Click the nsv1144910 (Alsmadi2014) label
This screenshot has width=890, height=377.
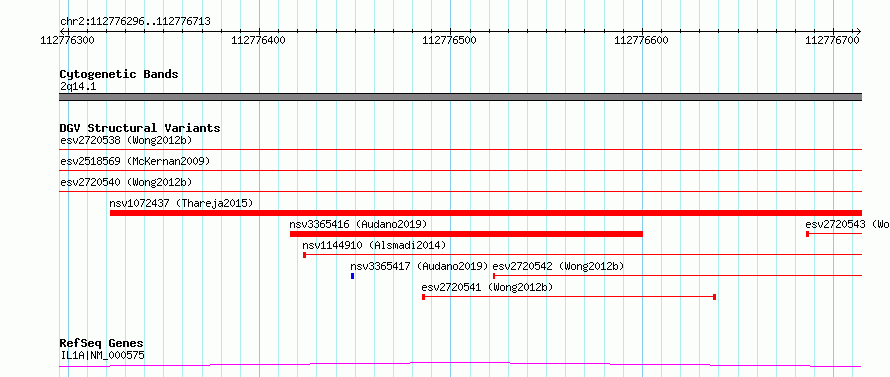tap(374, 245)
